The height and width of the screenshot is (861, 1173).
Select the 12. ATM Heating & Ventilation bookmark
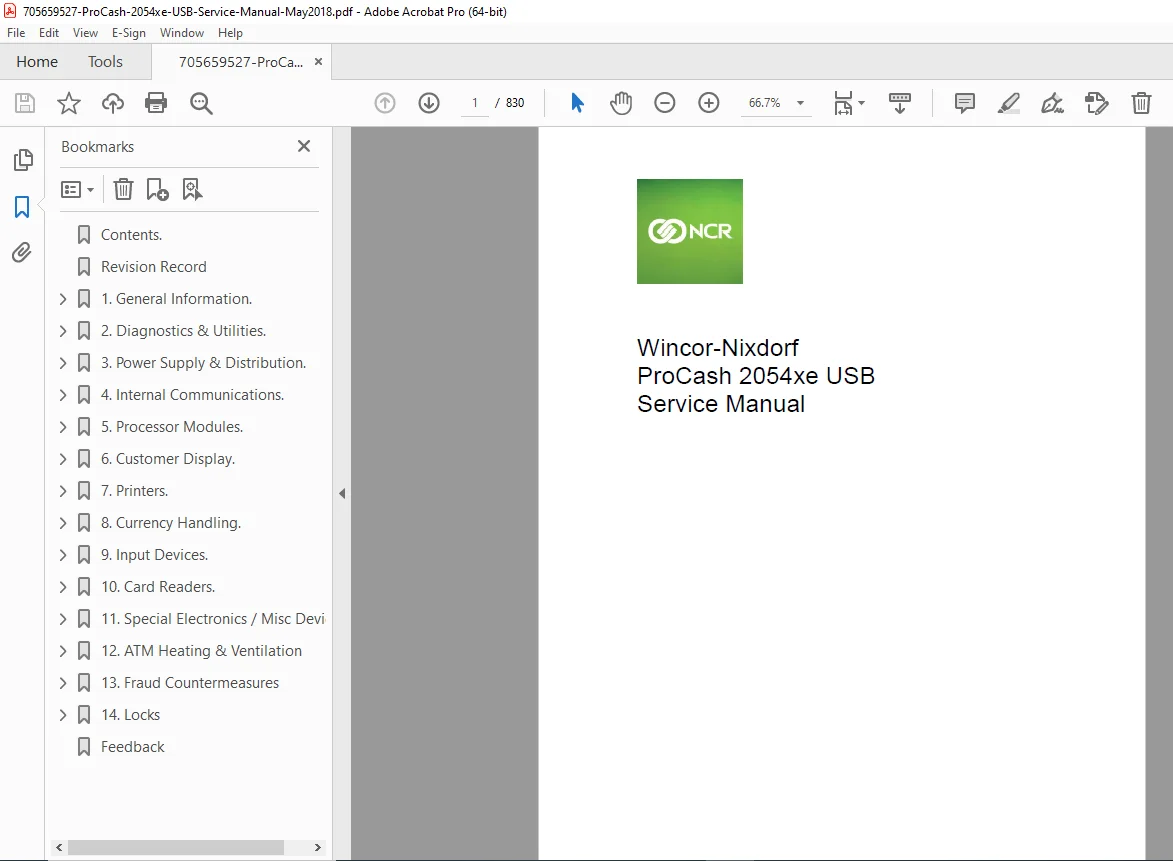click(202, 652)
